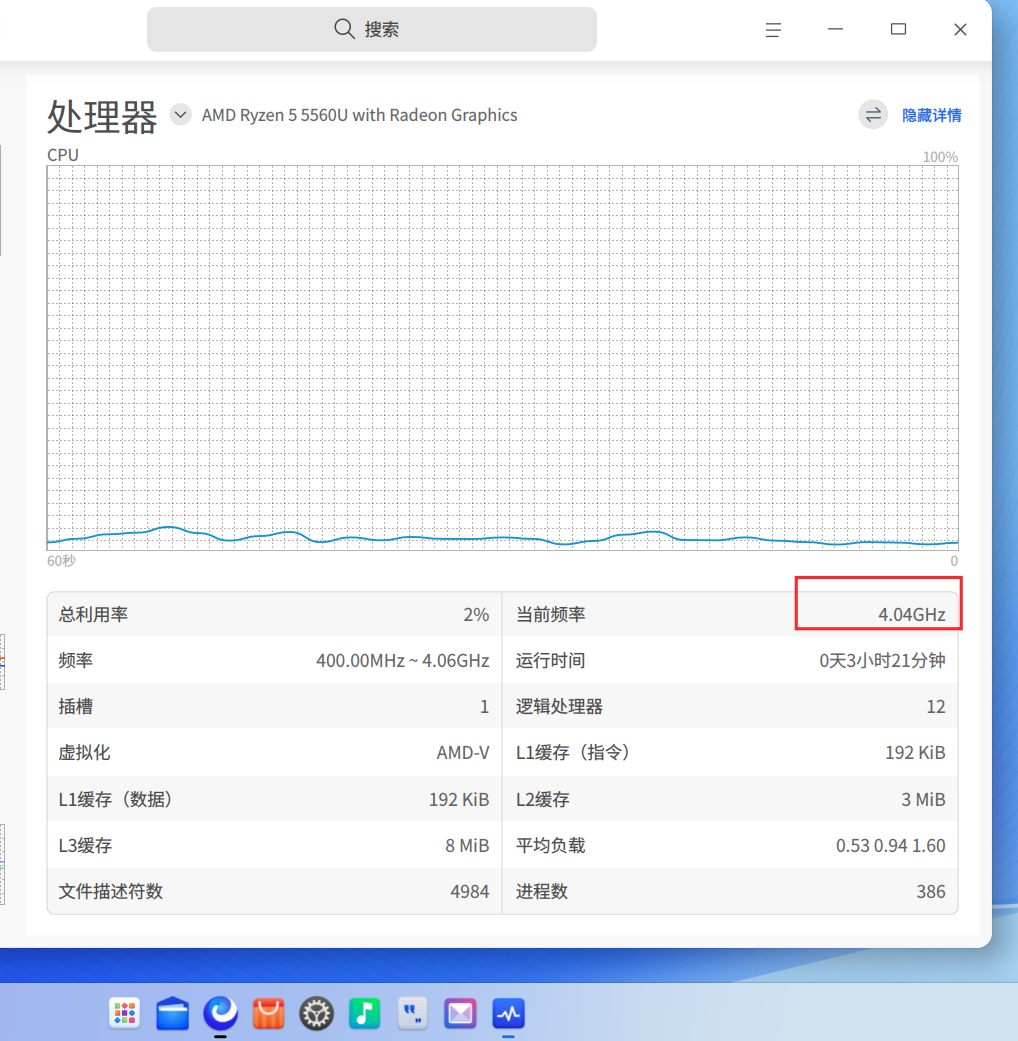1018x1041 pixels.
Task: Click the 当前频率 label
Action: [x=551, y=615]
